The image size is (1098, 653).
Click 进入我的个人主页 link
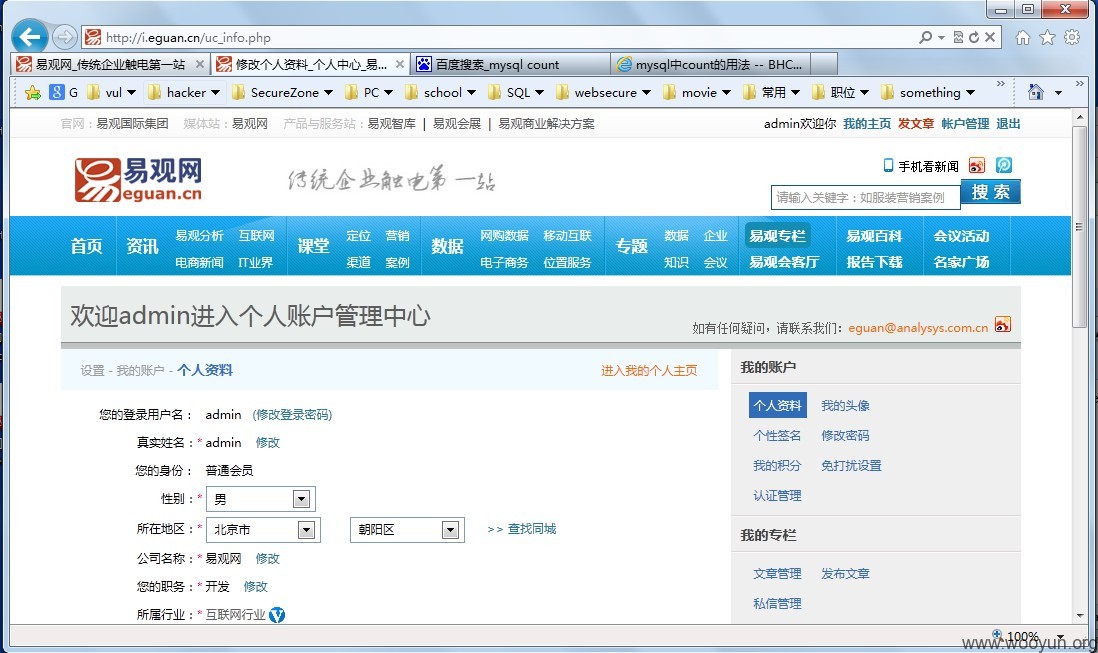(649, 370)
